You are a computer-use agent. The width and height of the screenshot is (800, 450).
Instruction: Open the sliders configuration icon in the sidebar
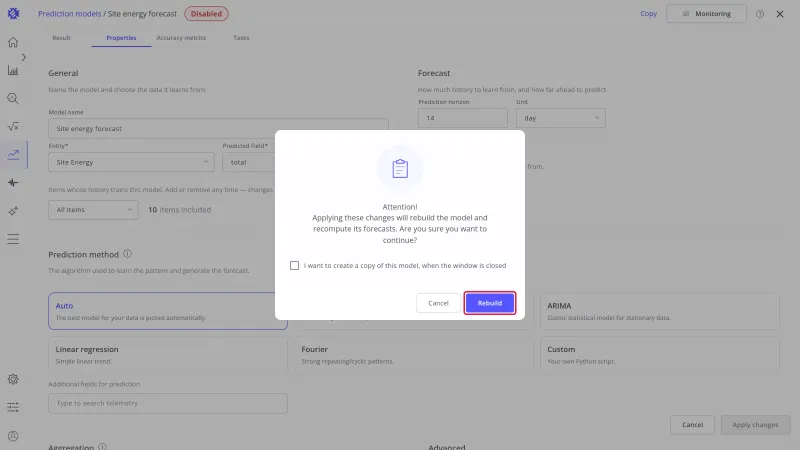coord(13,407)
